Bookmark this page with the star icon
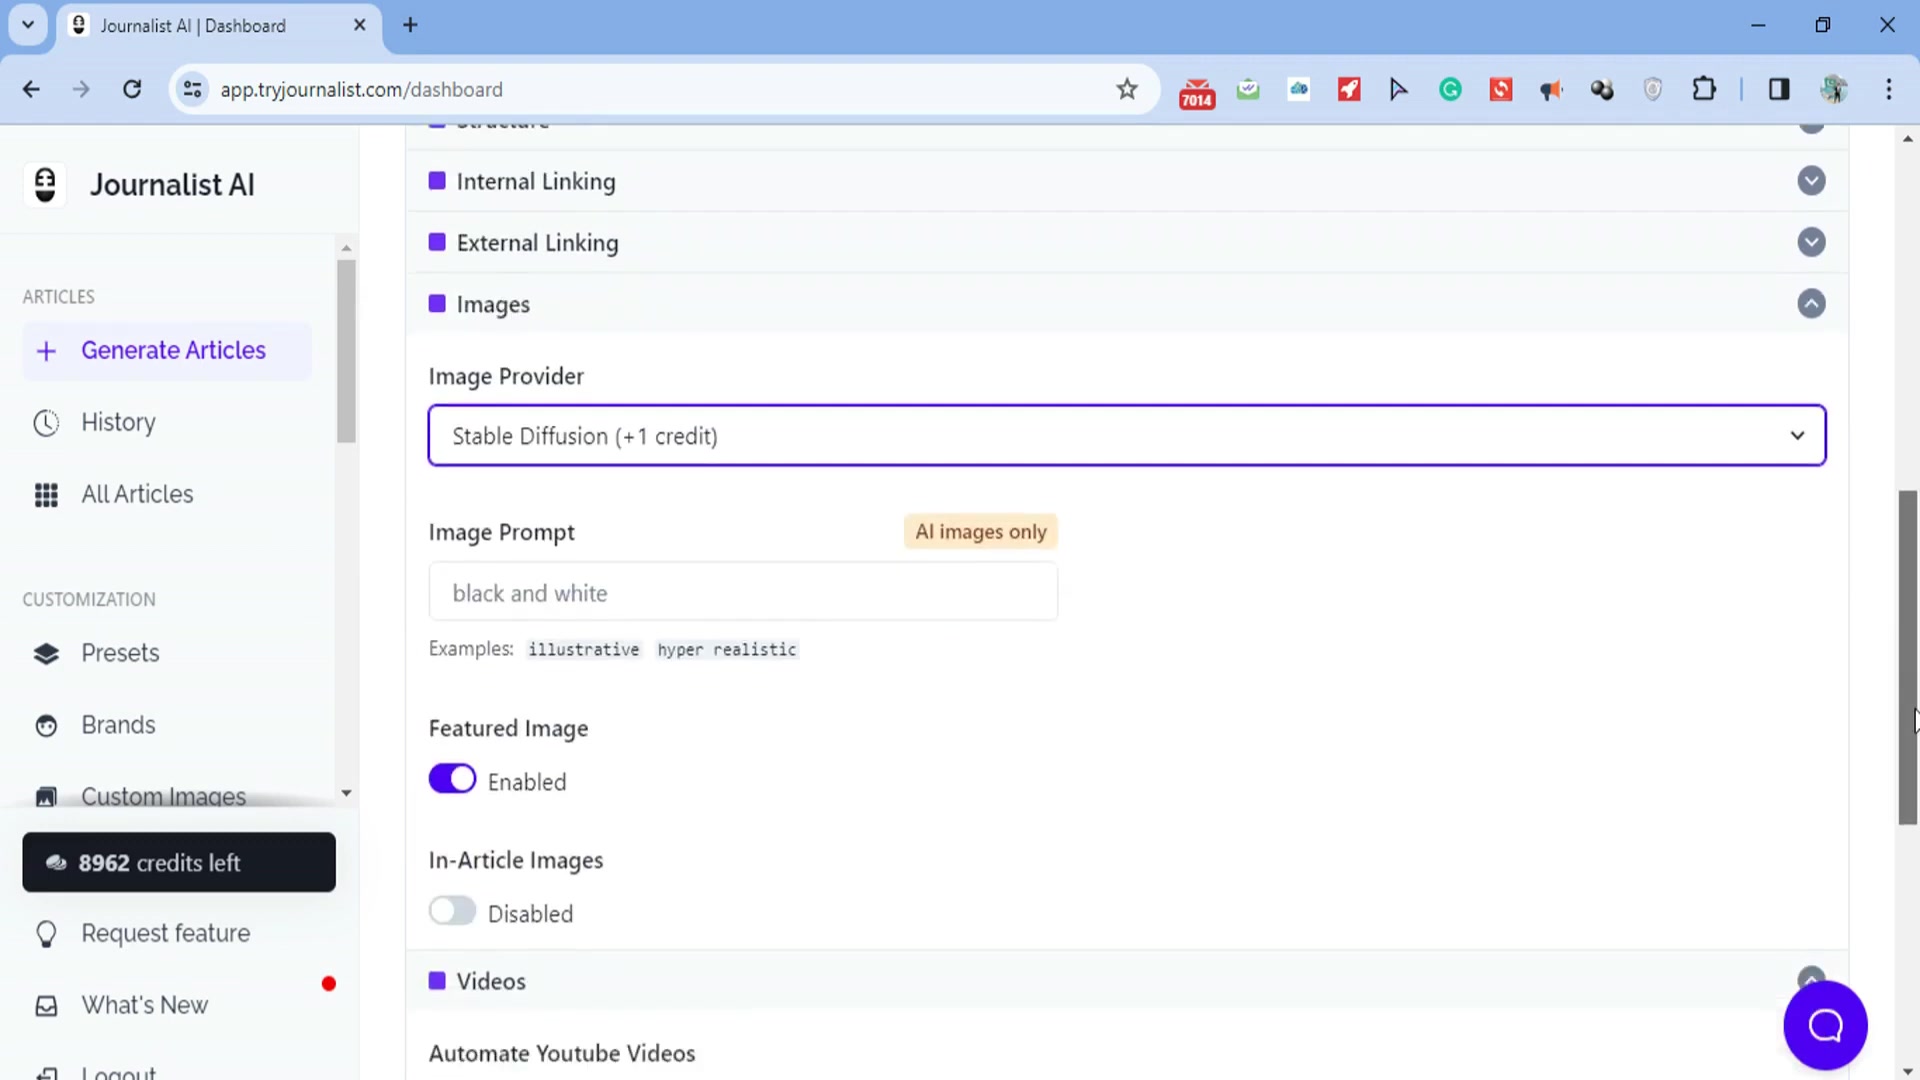The width and height of the screenshot is (1920, 1080). (x=1127, y=89)
